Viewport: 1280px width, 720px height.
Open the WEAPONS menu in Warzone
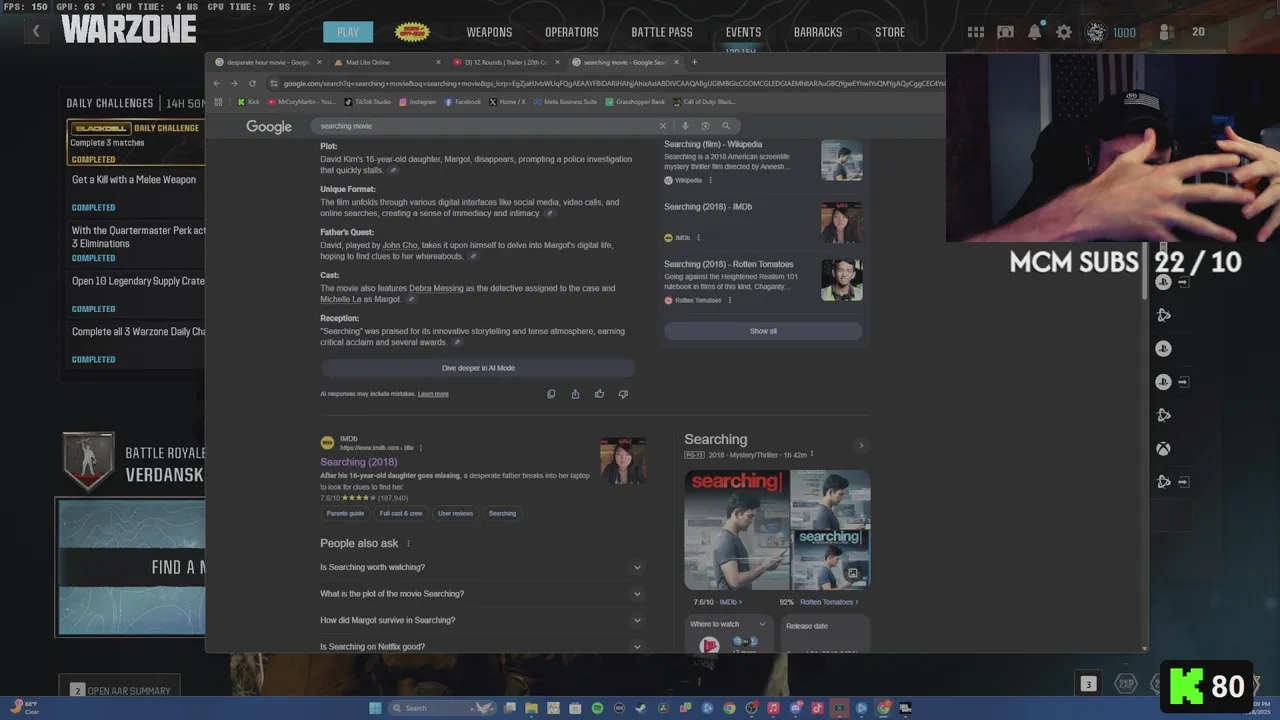pyautogui.click(x=489, y=32)
